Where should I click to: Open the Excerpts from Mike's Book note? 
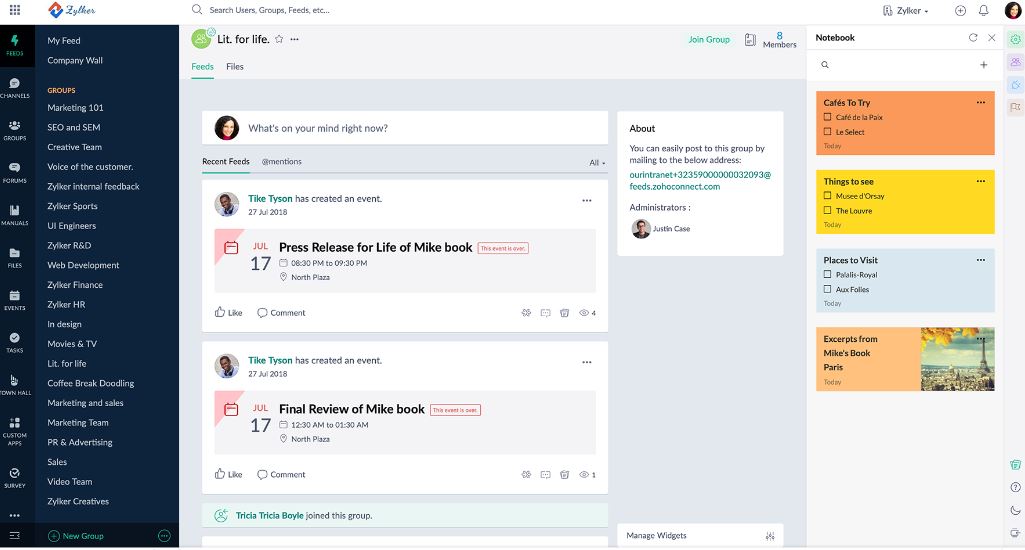pos(905,359)
